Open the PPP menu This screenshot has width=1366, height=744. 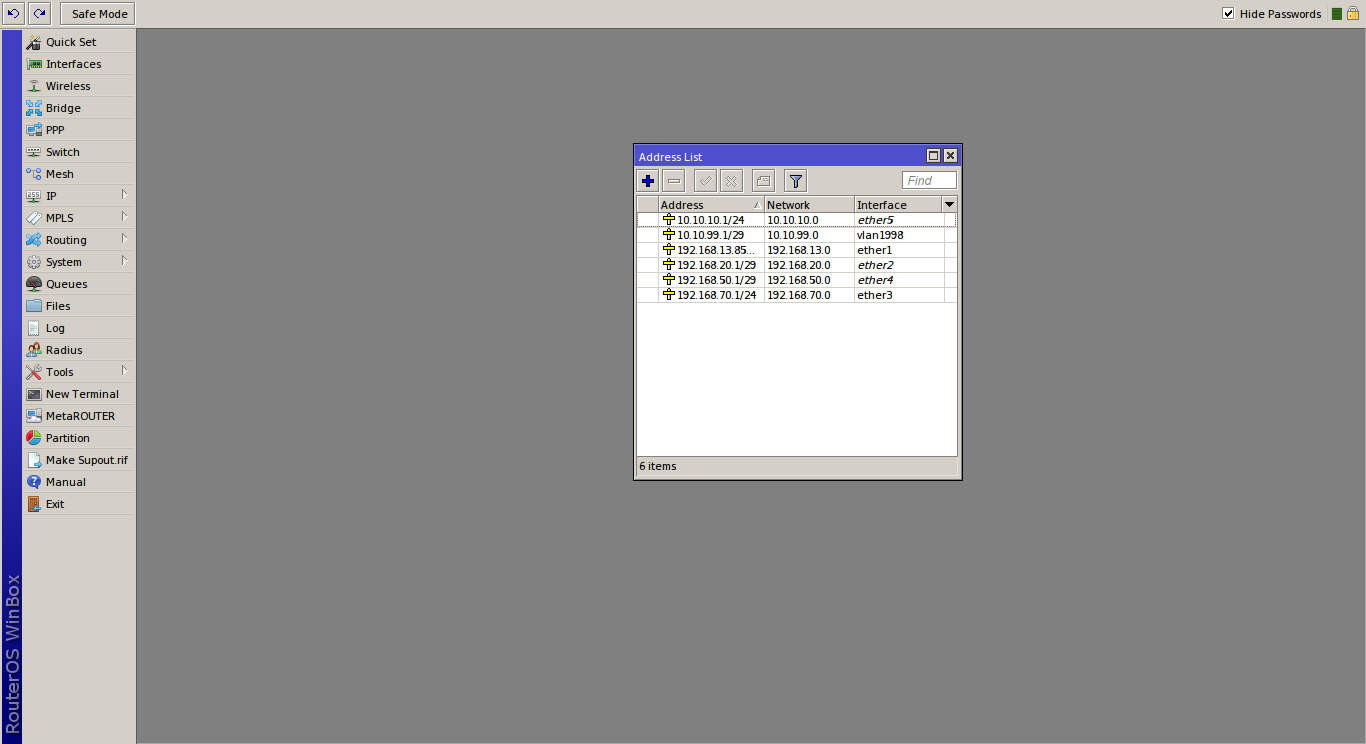[78, 130]
